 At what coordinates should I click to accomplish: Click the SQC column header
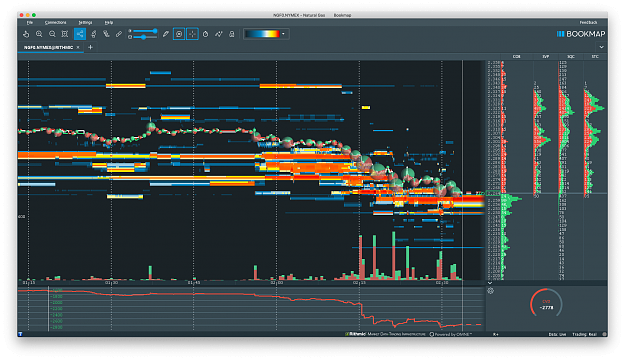coord(571,57)
